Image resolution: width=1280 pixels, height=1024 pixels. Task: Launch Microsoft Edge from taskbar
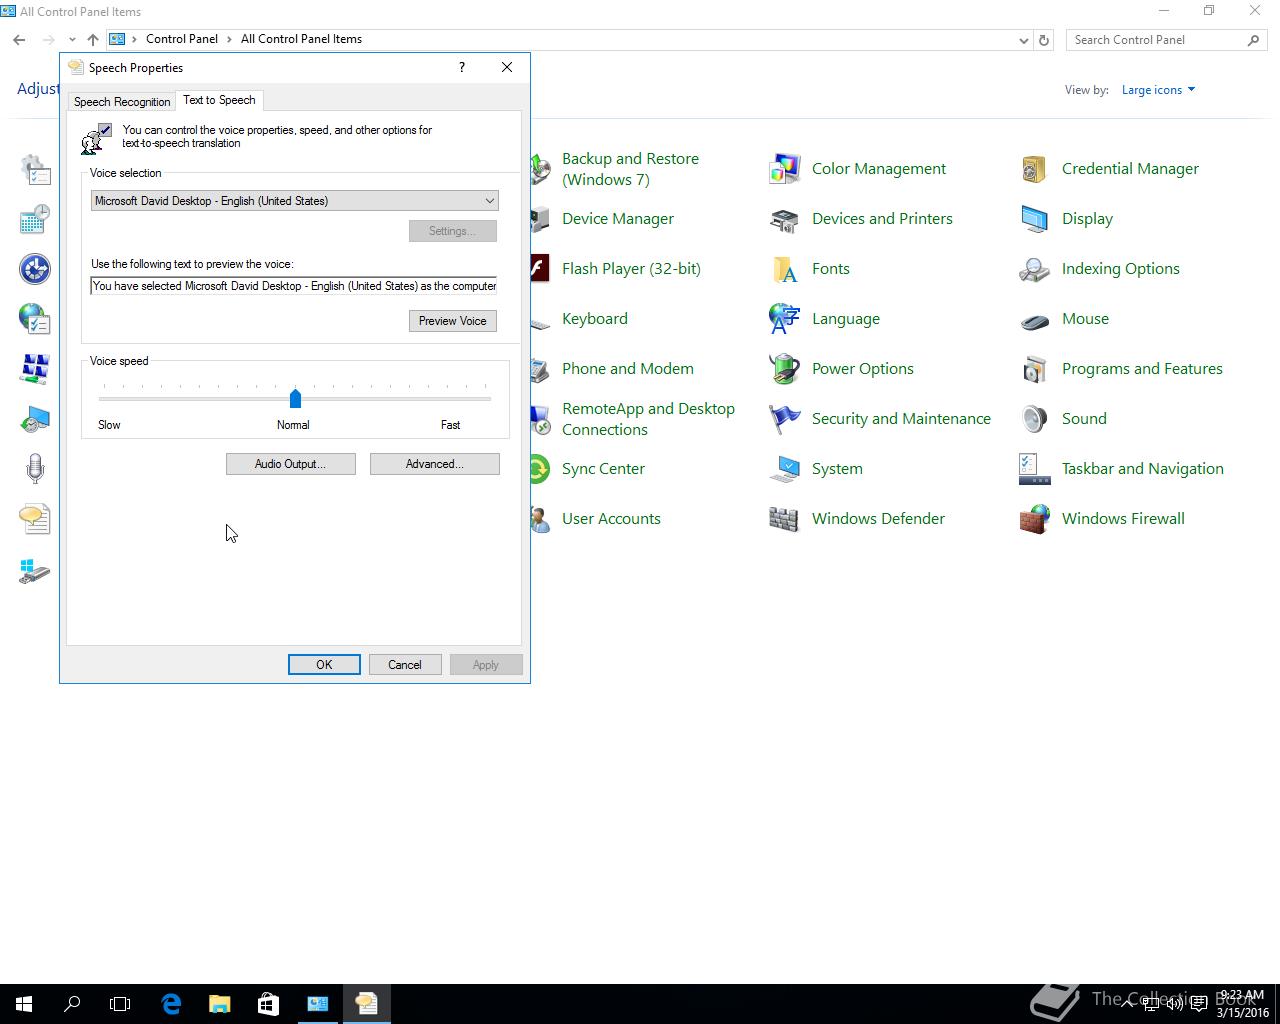point(171,1004)
